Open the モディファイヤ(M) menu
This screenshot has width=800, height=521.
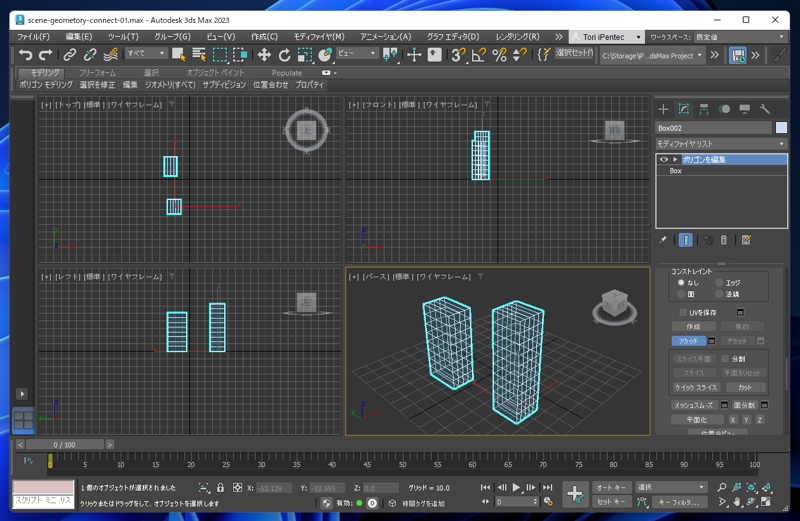(x=319, y=37)
